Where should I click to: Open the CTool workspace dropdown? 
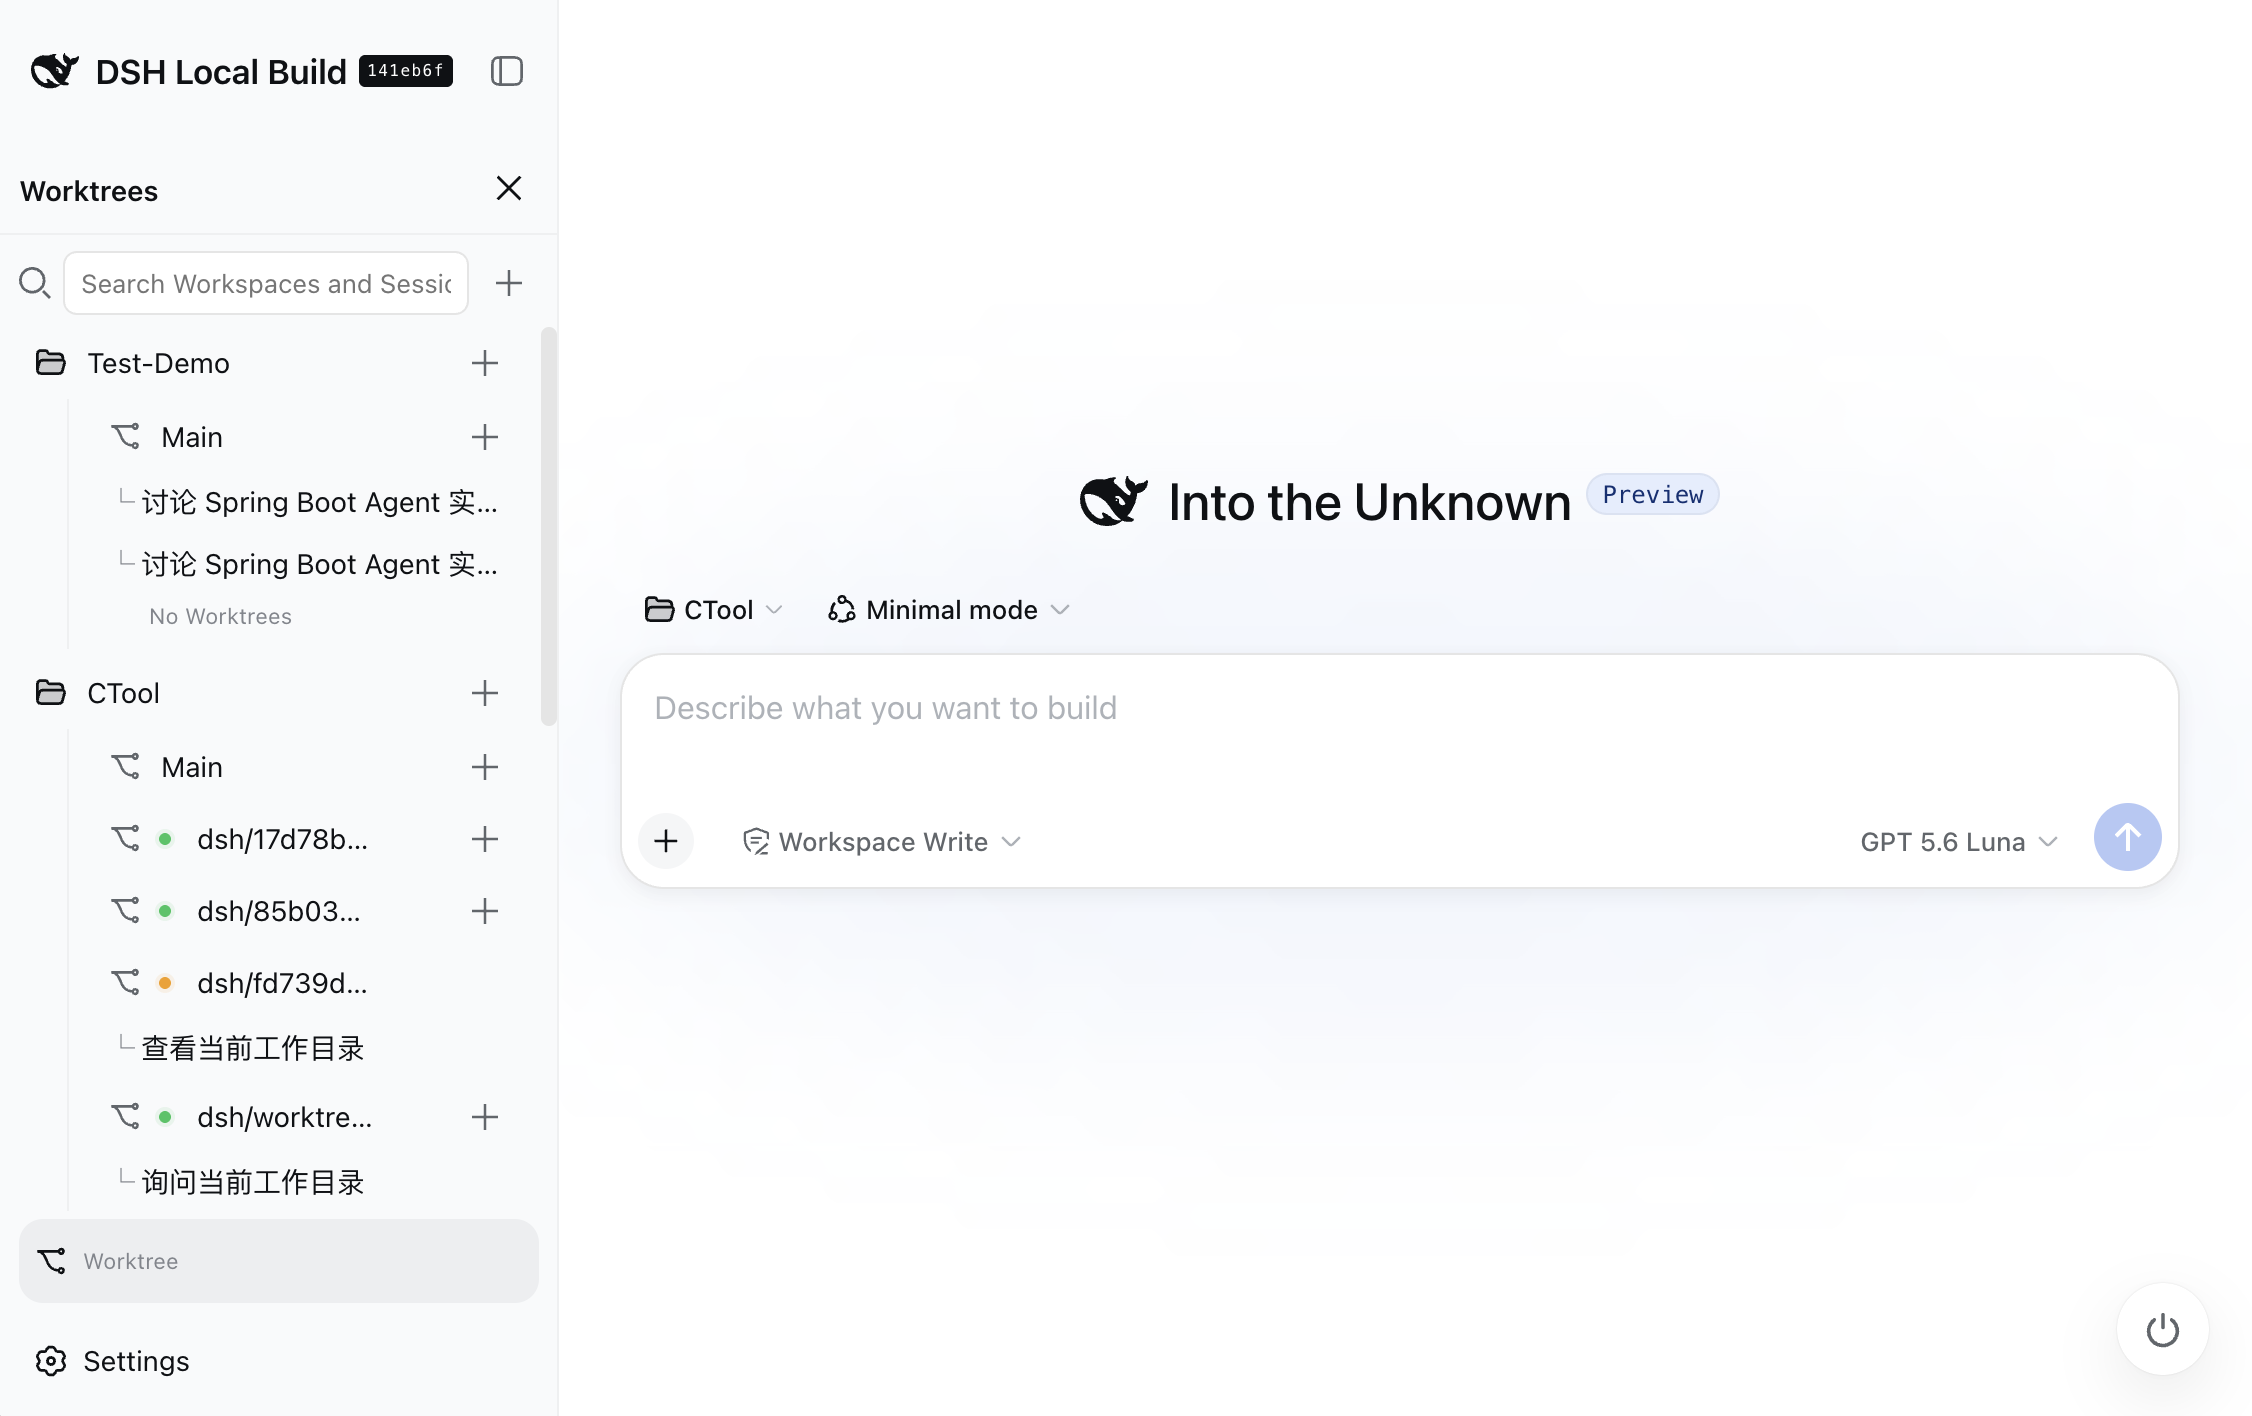click(714, 609)
